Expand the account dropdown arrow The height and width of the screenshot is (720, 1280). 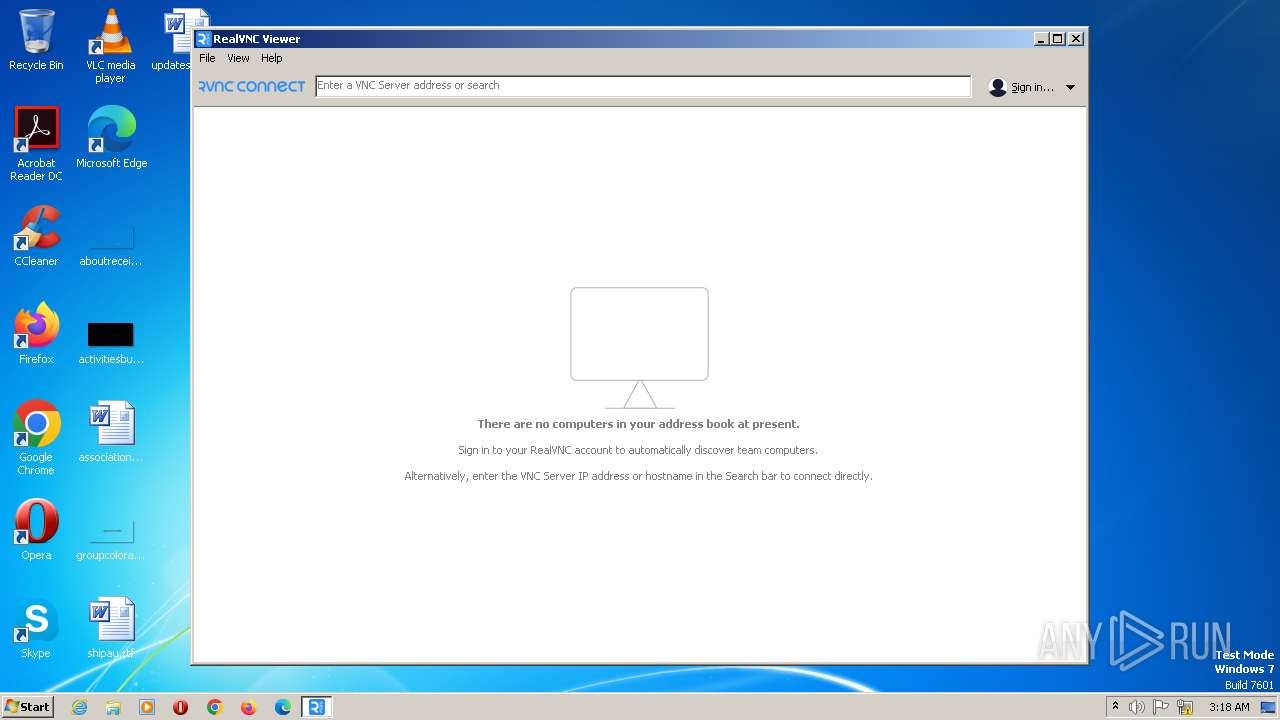click(x=1070, y=87)
